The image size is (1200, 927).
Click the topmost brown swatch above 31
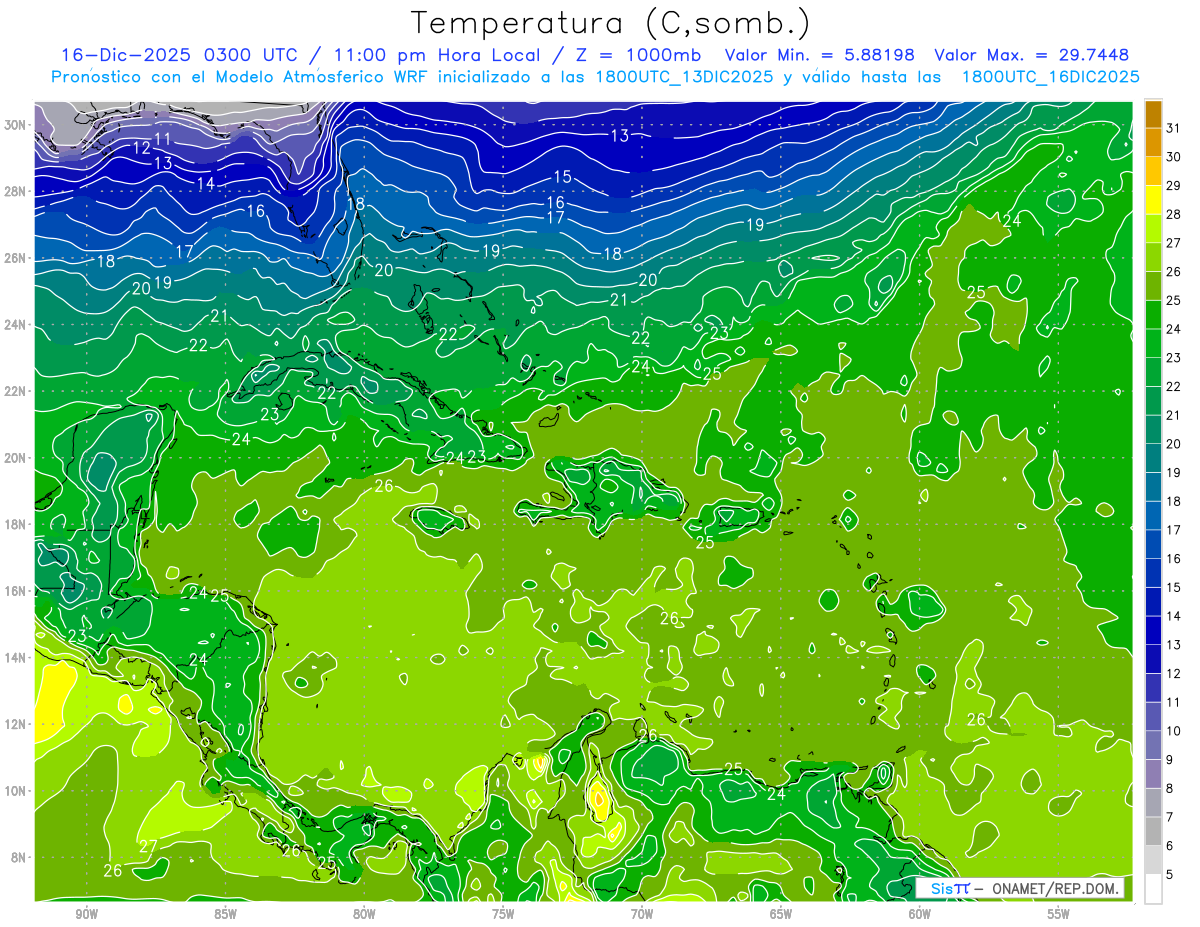click(1153, 114)
